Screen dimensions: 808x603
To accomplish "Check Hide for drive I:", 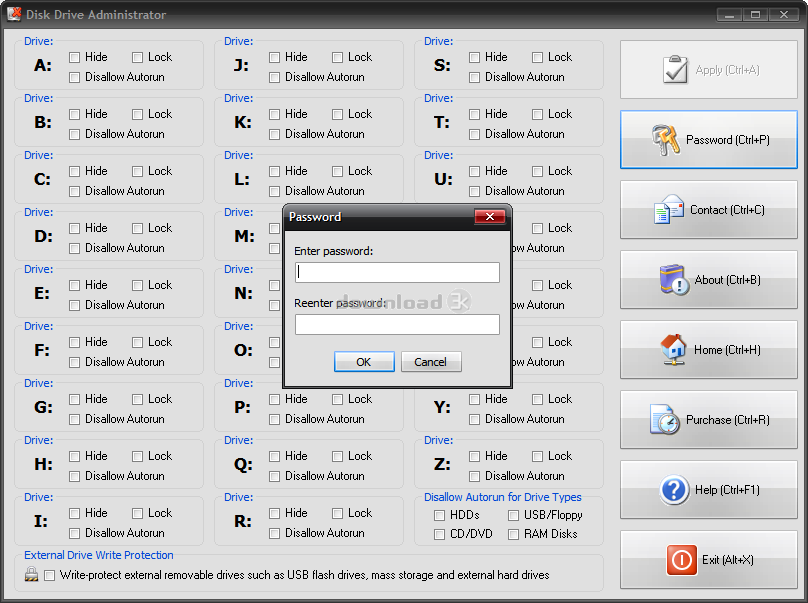I will 75,513.
